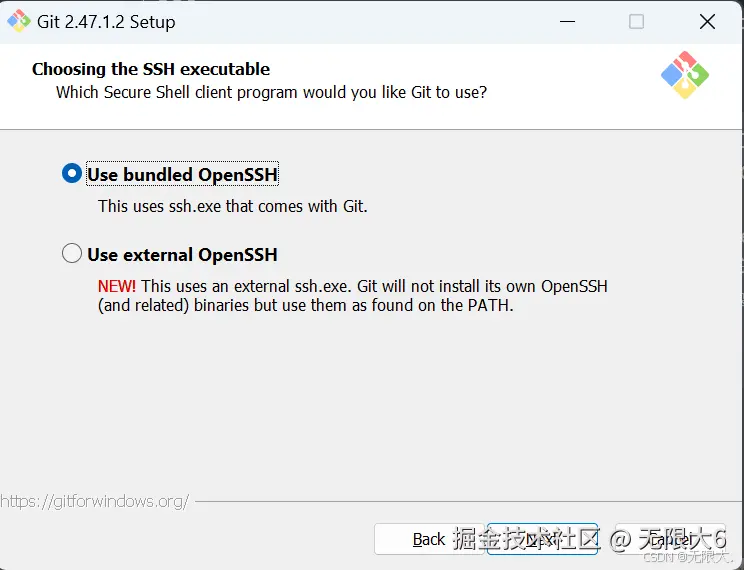Screen dimensions: 744x570
Task: Minimize the Git Setup window
Action: (x=566, y=22)
